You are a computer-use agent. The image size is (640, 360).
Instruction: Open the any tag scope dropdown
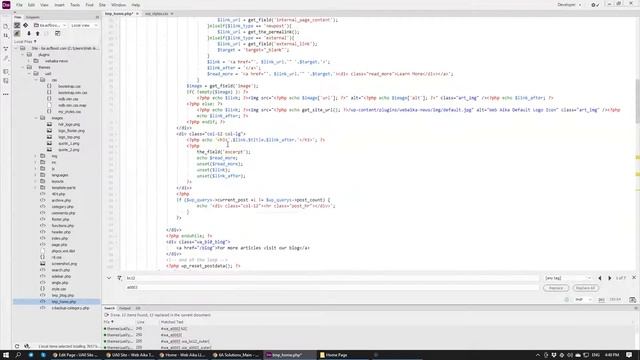point(568,278)
